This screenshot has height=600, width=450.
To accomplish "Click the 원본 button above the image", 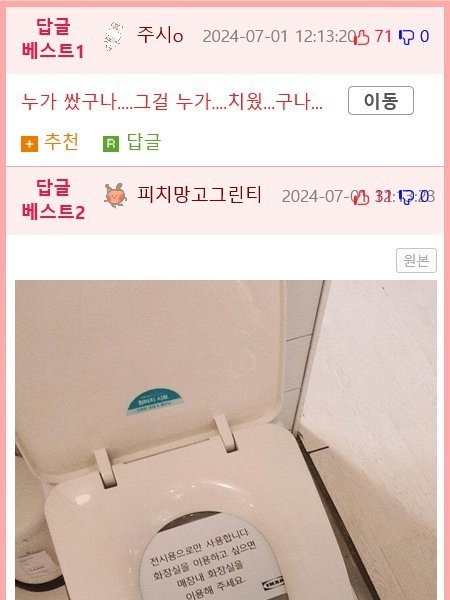I will click(x=416, y=261).
